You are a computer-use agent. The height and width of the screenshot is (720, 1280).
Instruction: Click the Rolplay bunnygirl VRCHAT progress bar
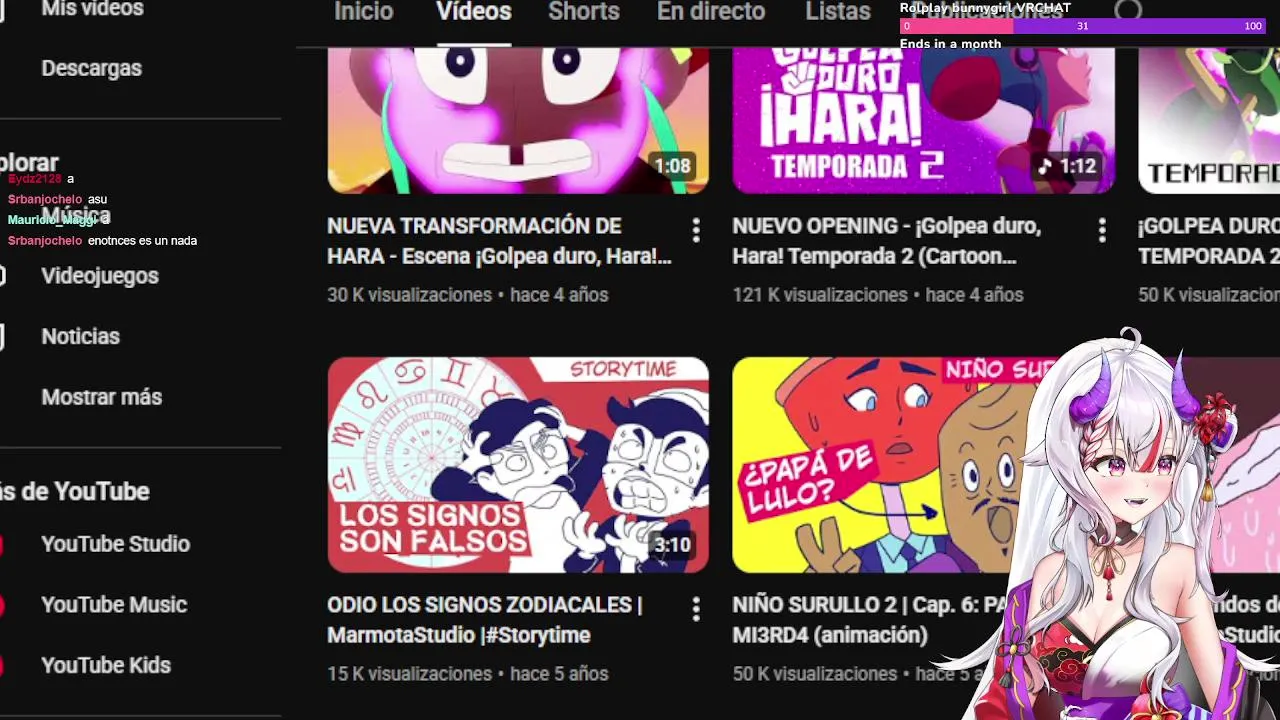[1084, 26]
